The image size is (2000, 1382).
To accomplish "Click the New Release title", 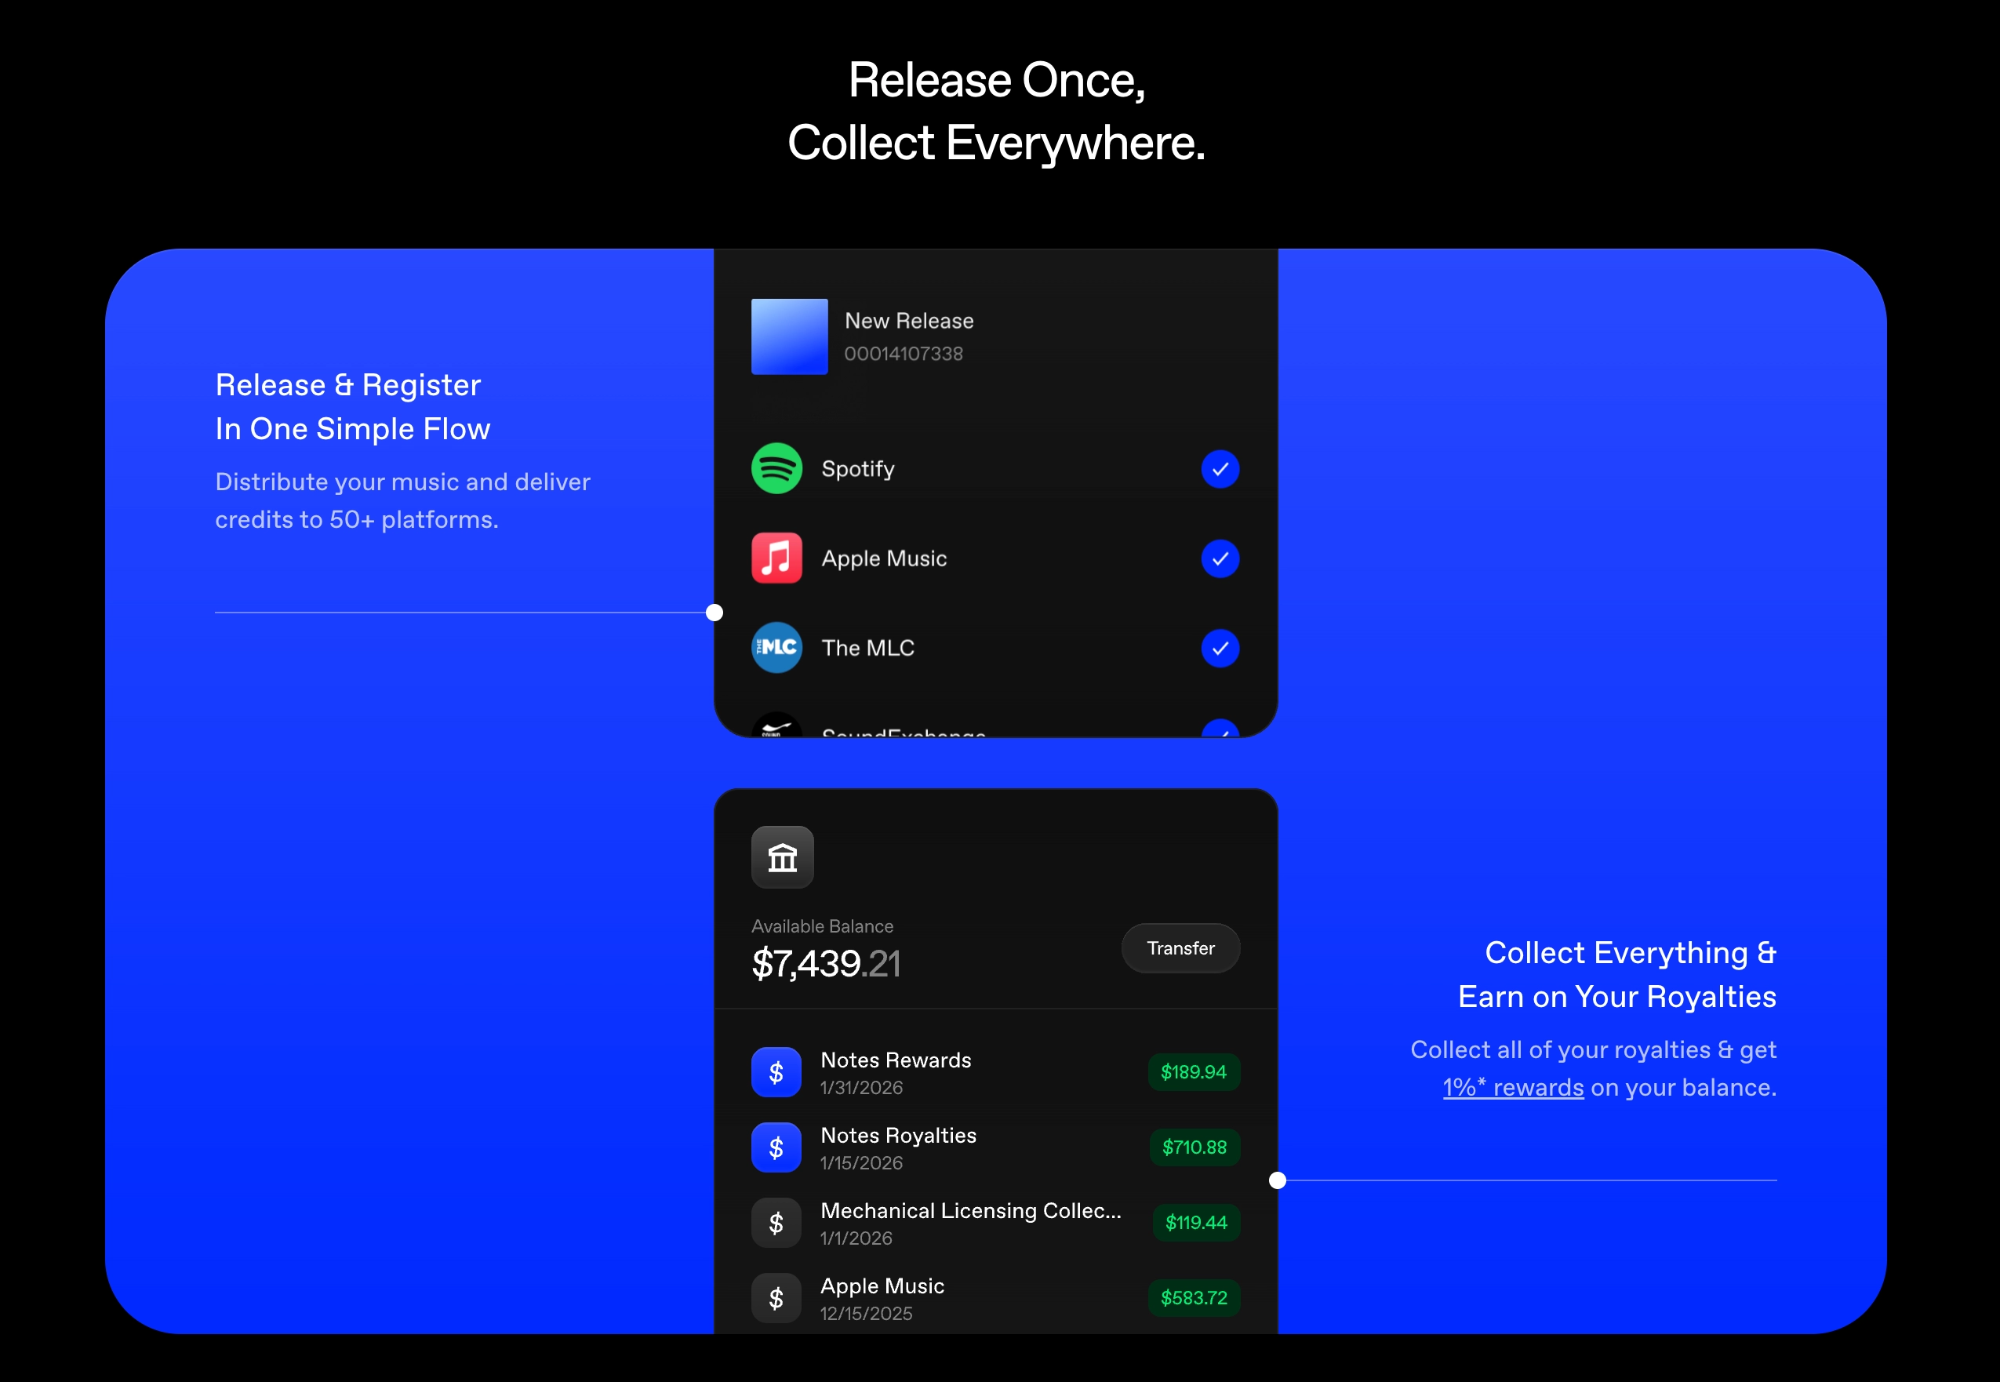I will tap(909, 321).
